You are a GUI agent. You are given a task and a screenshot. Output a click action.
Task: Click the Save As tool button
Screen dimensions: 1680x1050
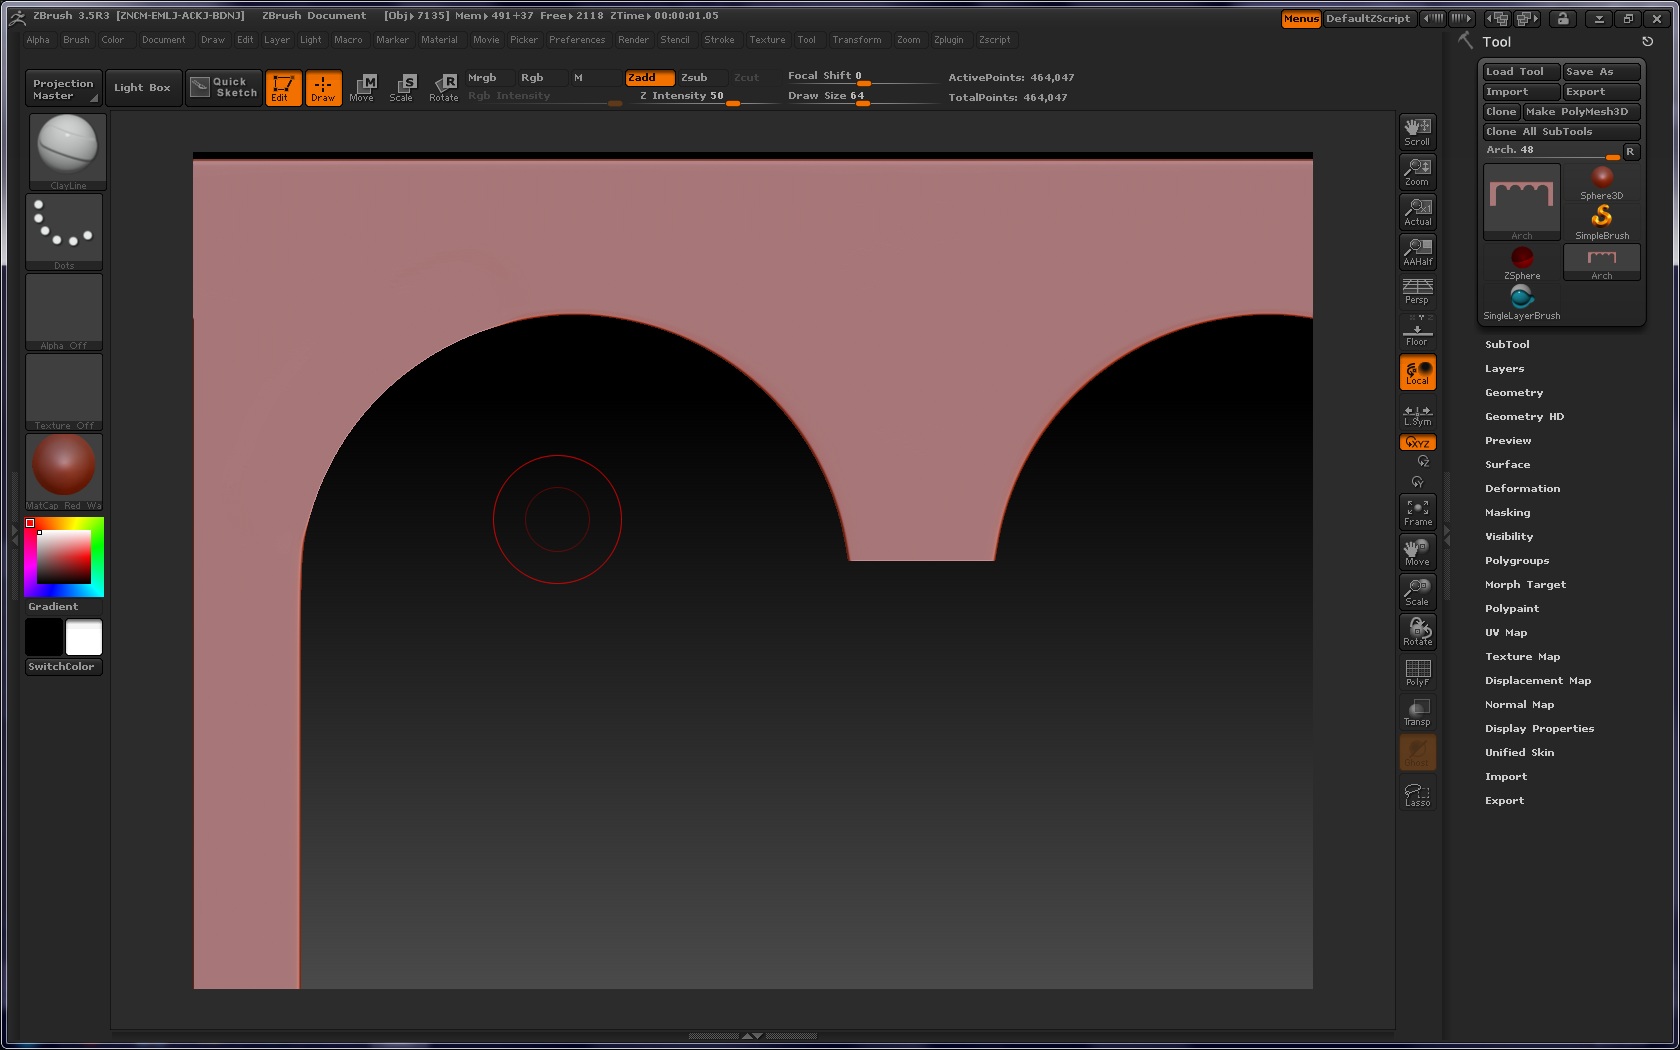[1600, 71]
